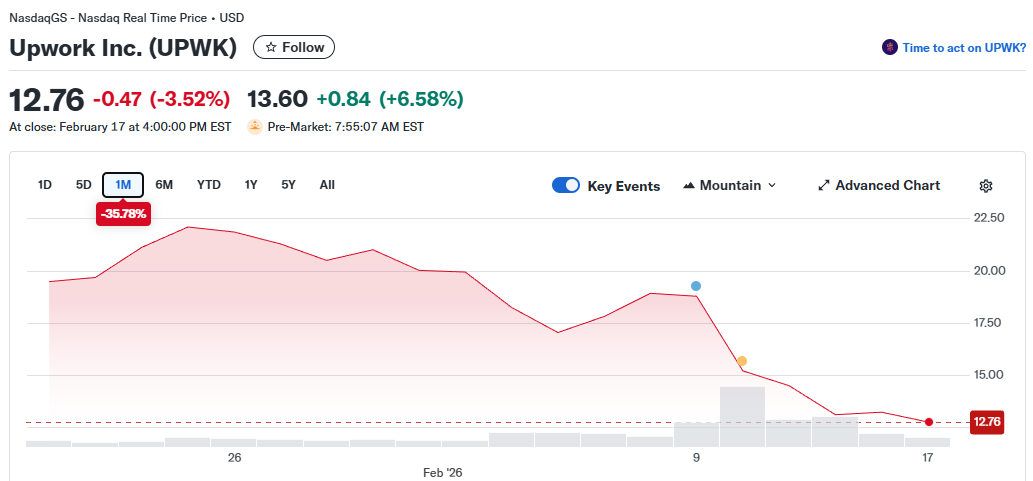Click the orange key event dot
This screenshot has height=481, width=1033.
coord(741,361)
